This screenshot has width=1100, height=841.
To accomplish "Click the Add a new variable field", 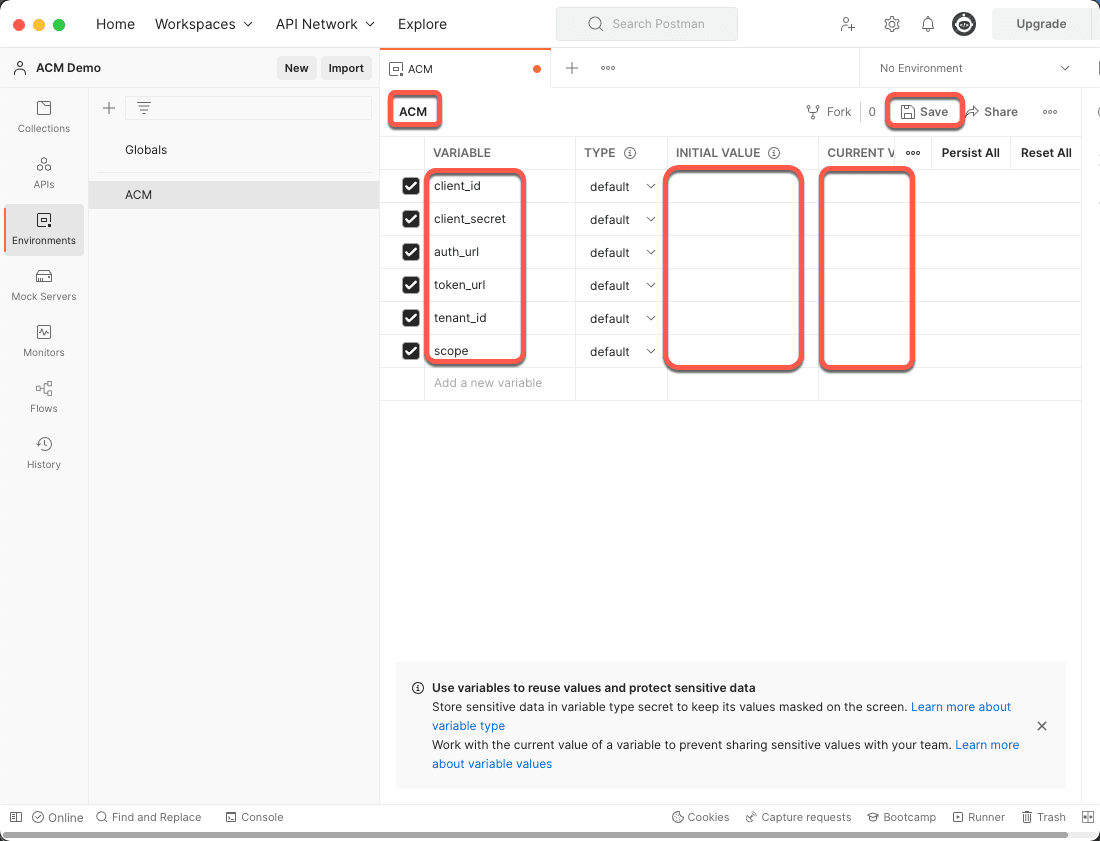I will (x=488, y=383).
